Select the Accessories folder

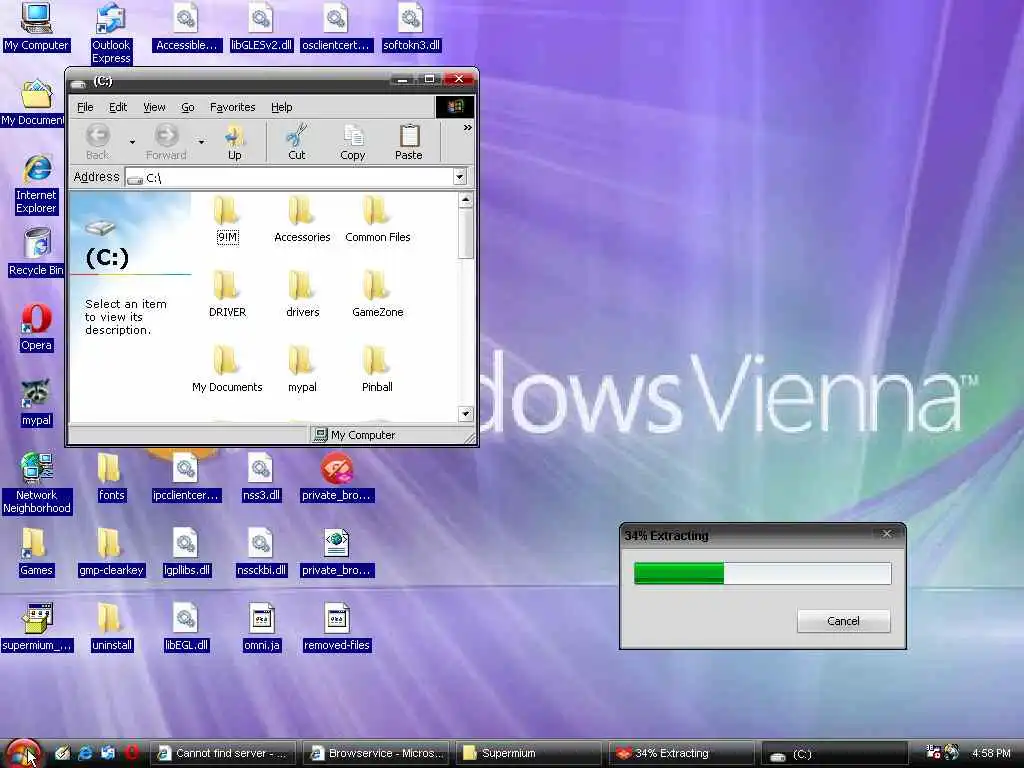coord(302,219)
